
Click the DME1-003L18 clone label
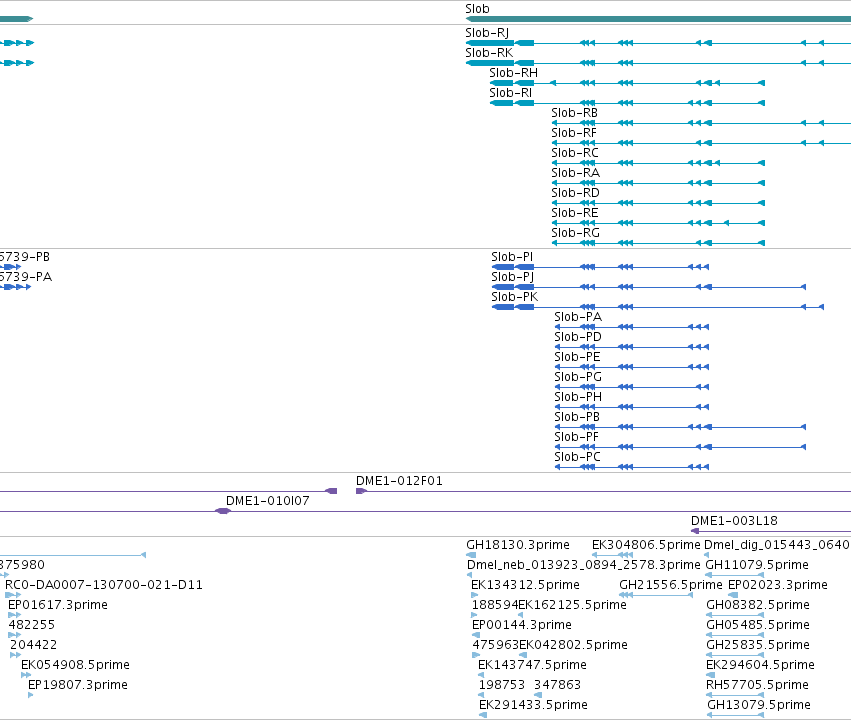click(x=734, y=521)
